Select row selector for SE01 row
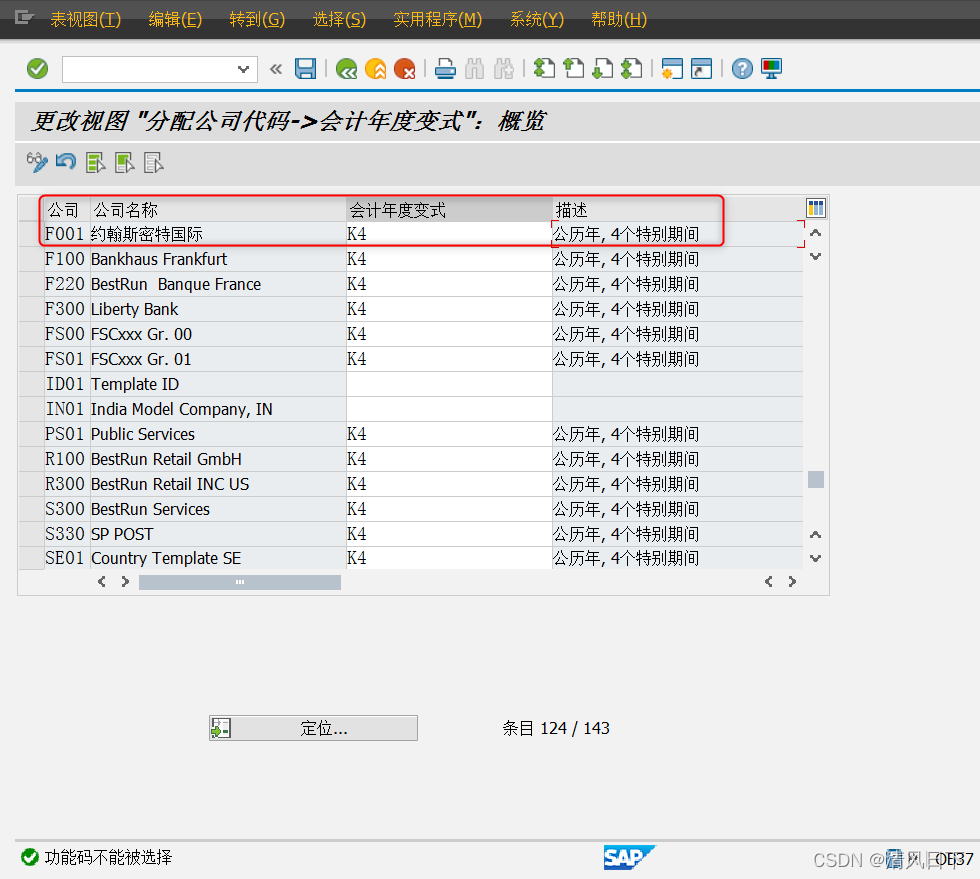Image resolution: width=980 pixels, height=879 pixels. (31, 558)
